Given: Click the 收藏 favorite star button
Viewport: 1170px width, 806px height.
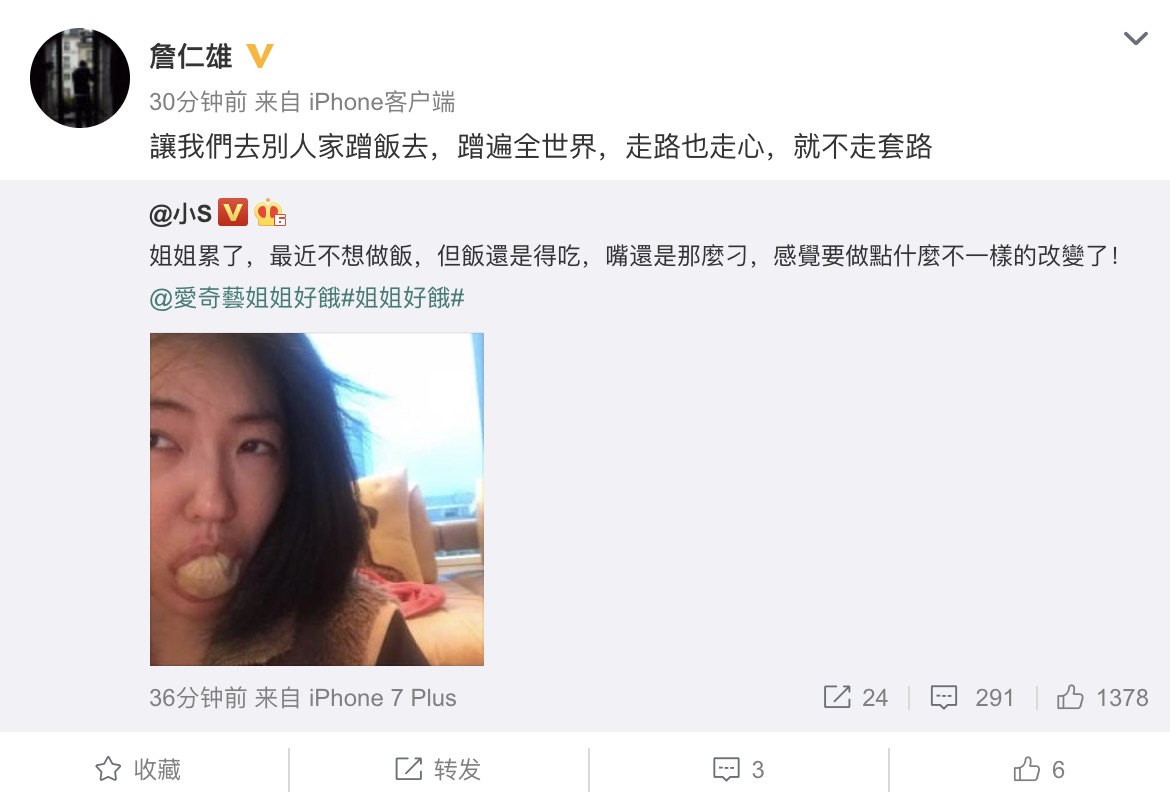Looking at the screenshot, I should [x=138, y=769].
